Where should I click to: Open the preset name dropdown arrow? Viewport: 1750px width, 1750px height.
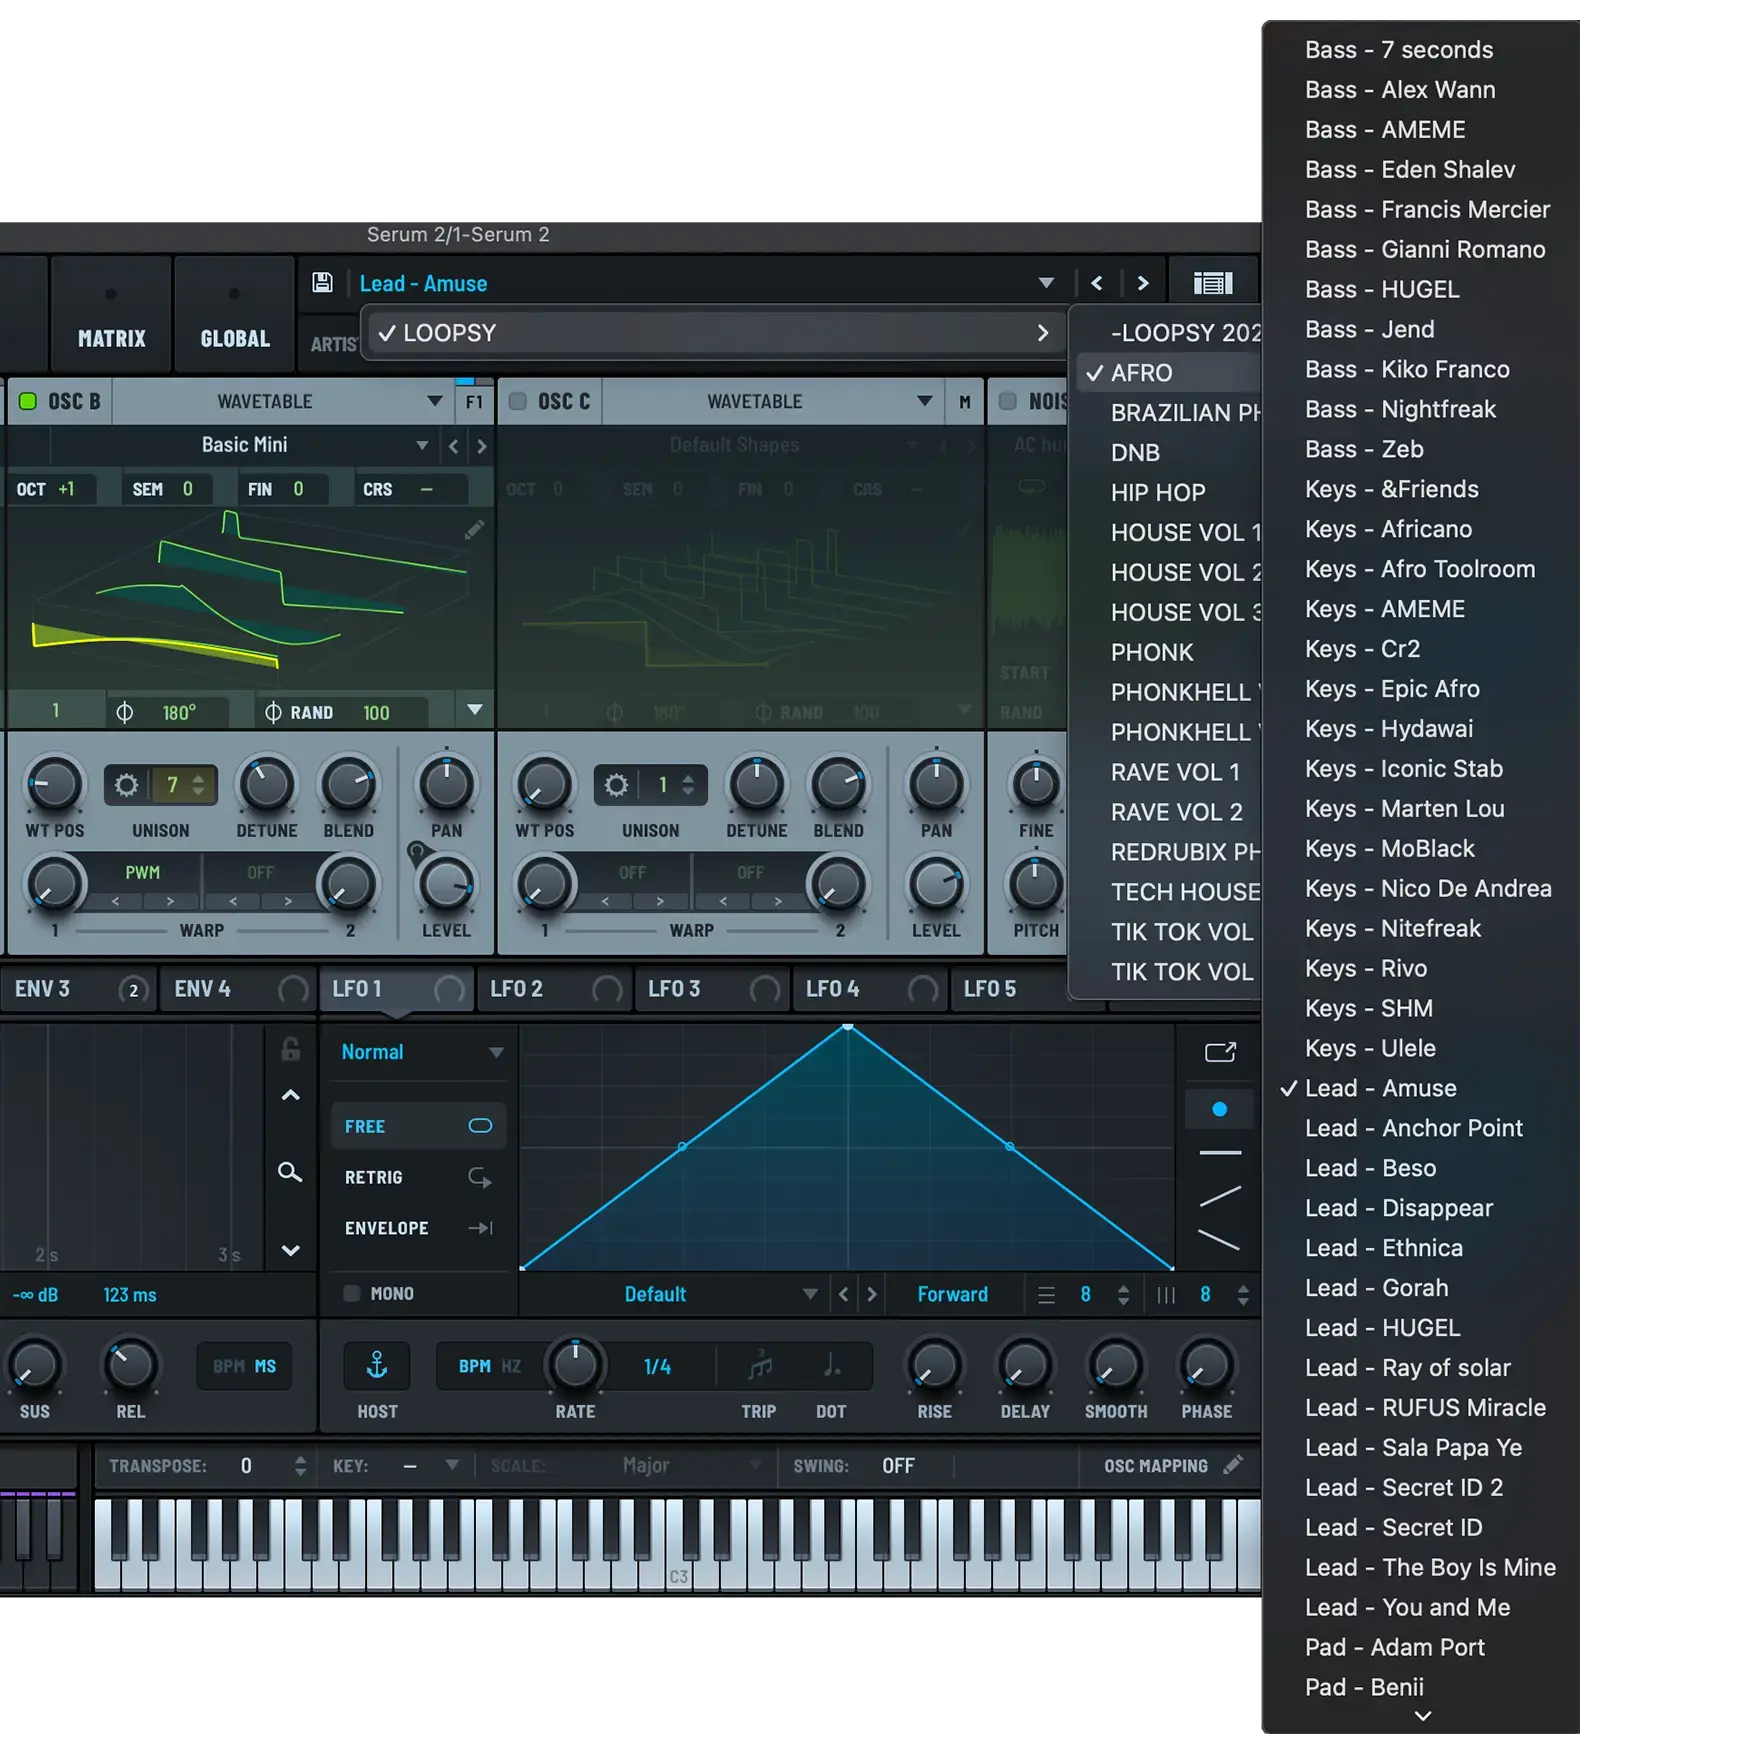[1046, 283]
